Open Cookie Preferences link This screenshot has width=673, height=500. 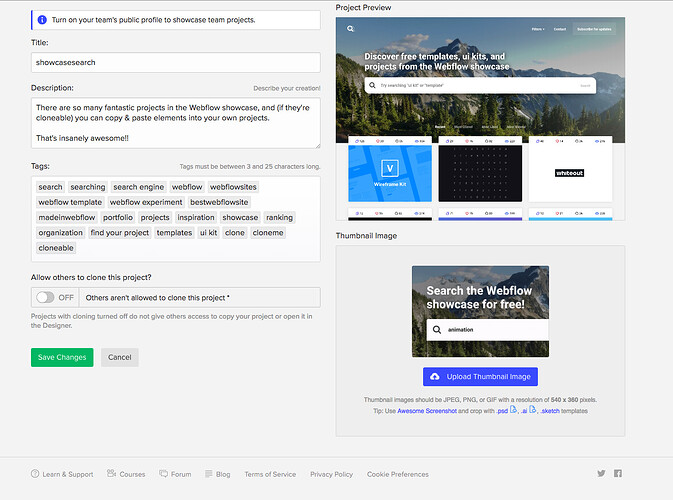[x=397, y=474]
